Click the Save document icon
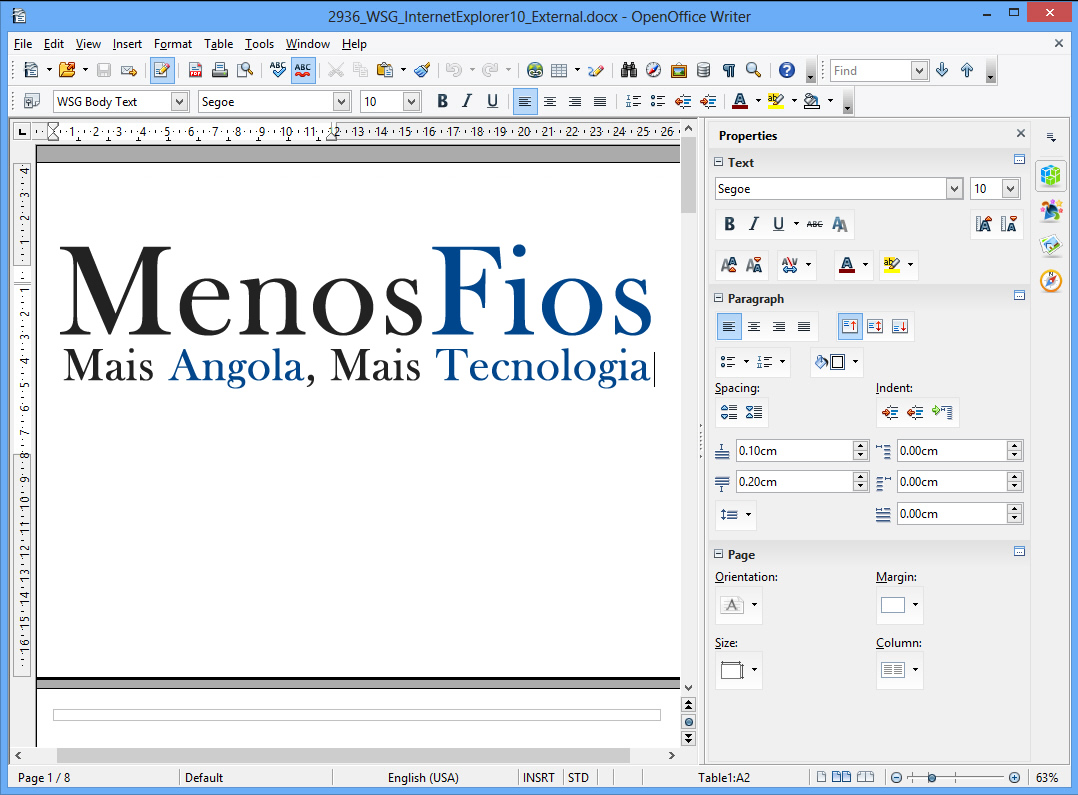The height and width of the screenshot is (795, 1078). pyautogui.click(x=104, y=70)
